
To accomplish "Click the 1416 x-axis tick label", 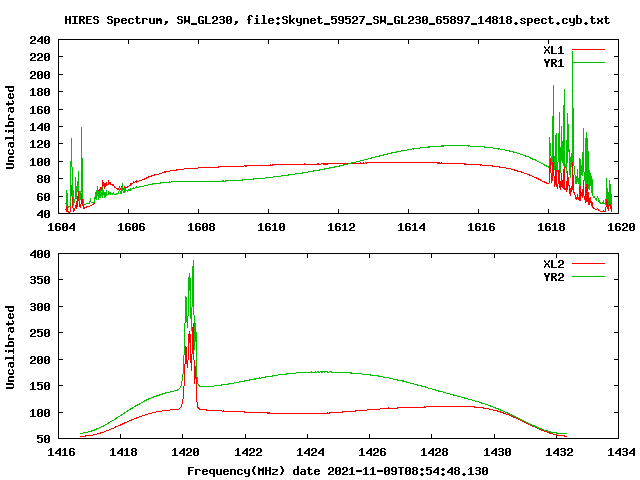I will (x=61, y=452).
